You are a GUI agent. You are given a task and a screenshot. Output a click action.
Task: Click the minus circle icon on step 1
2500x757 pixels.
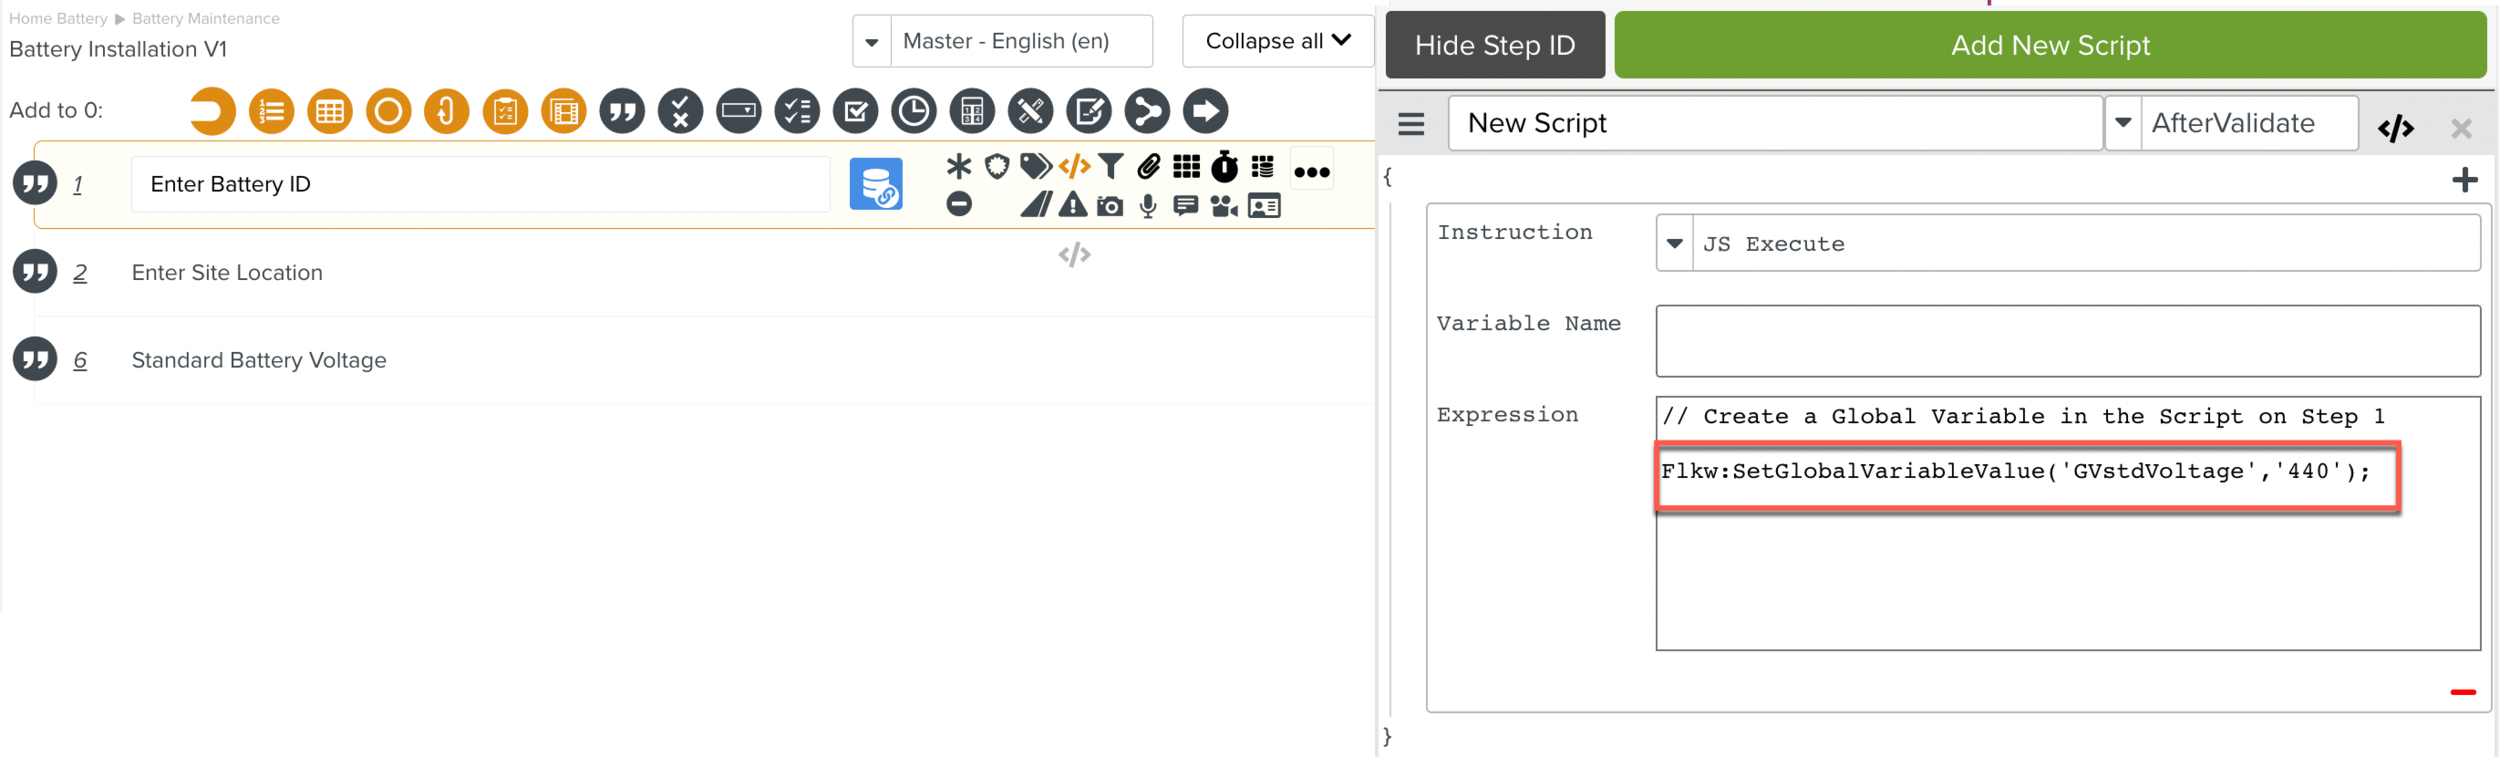coord(959,204)
